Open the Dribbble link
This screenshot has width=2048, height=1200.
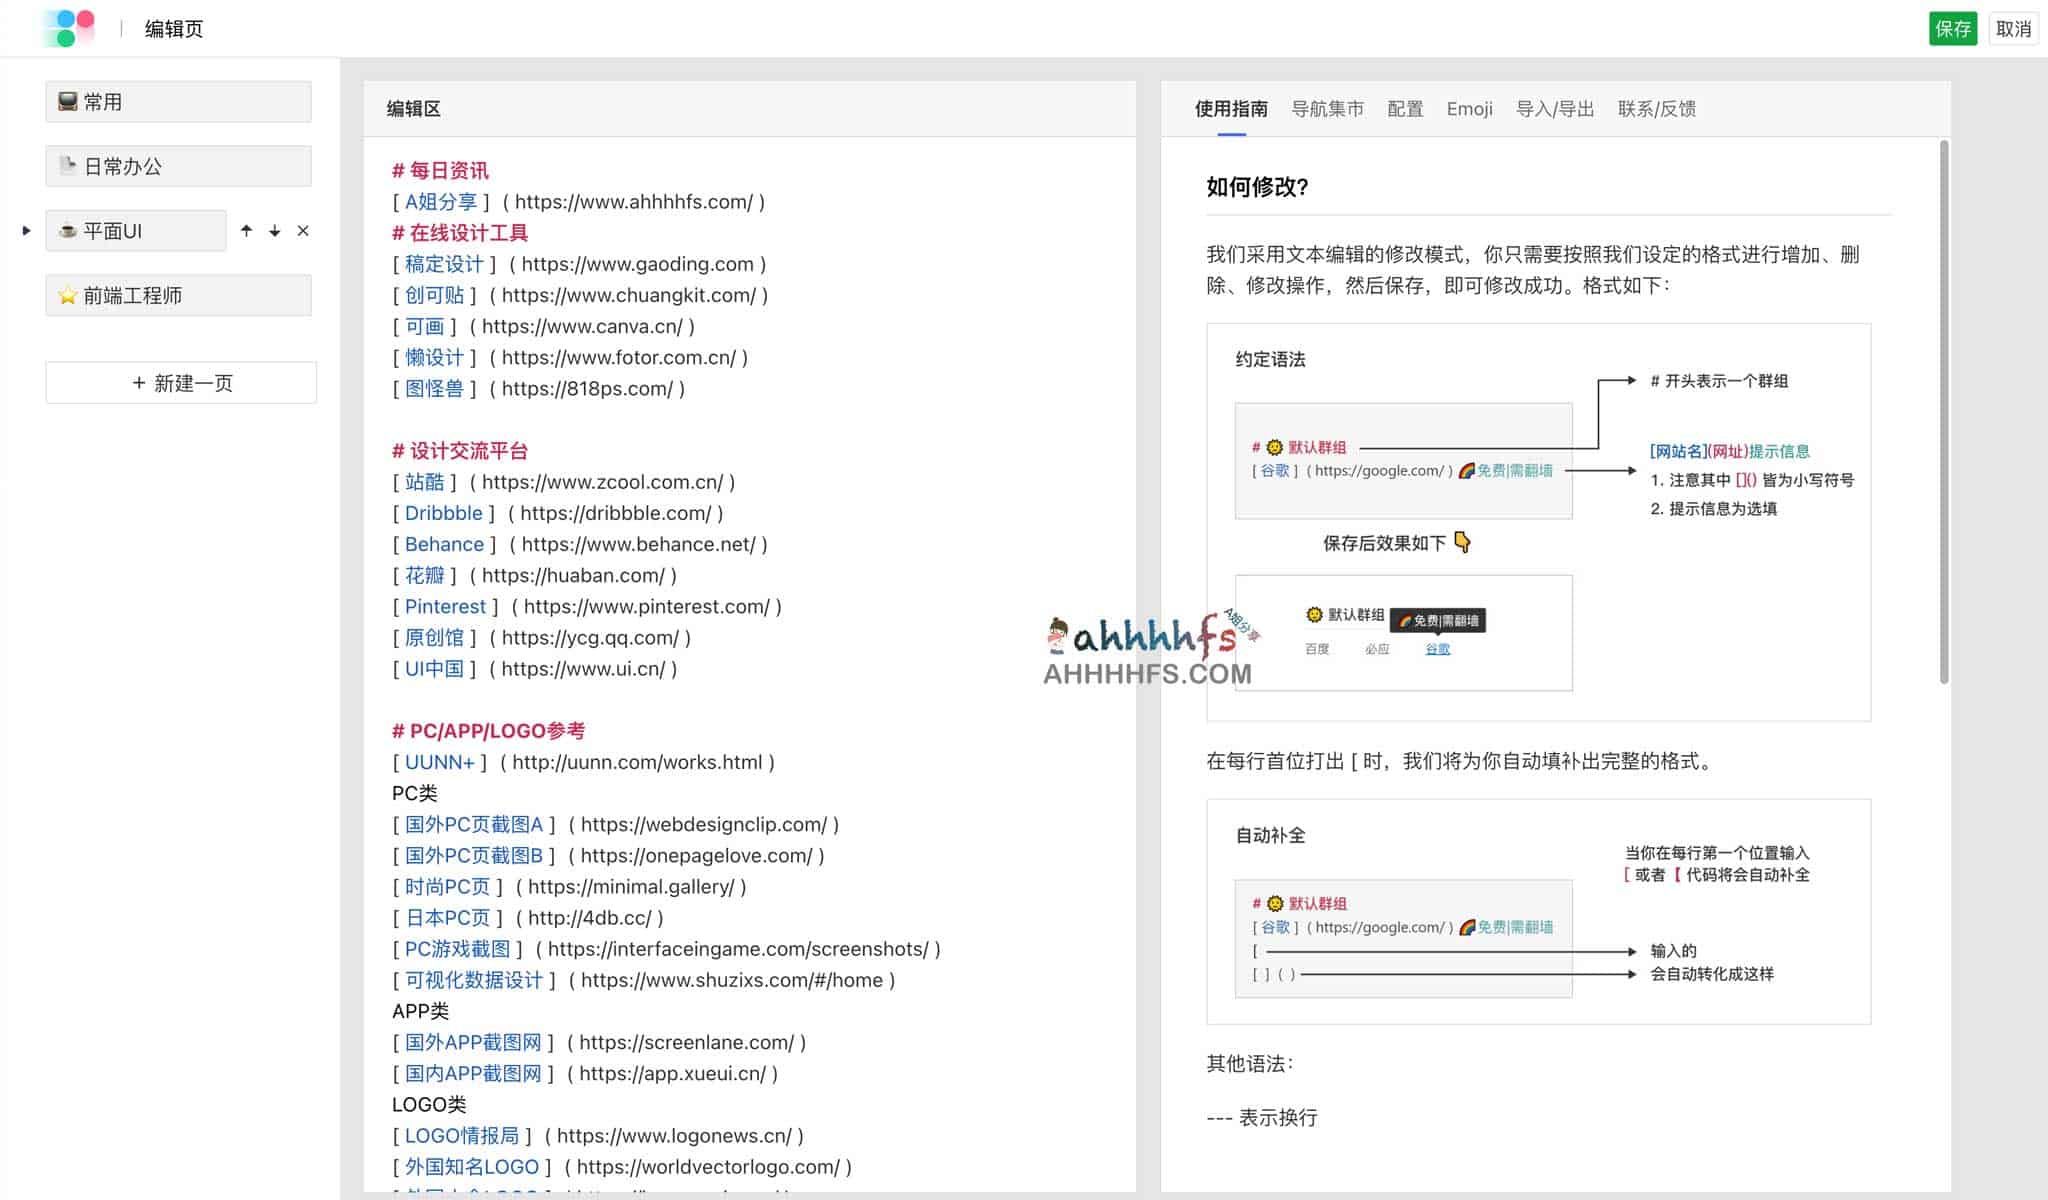click(443, 513)
